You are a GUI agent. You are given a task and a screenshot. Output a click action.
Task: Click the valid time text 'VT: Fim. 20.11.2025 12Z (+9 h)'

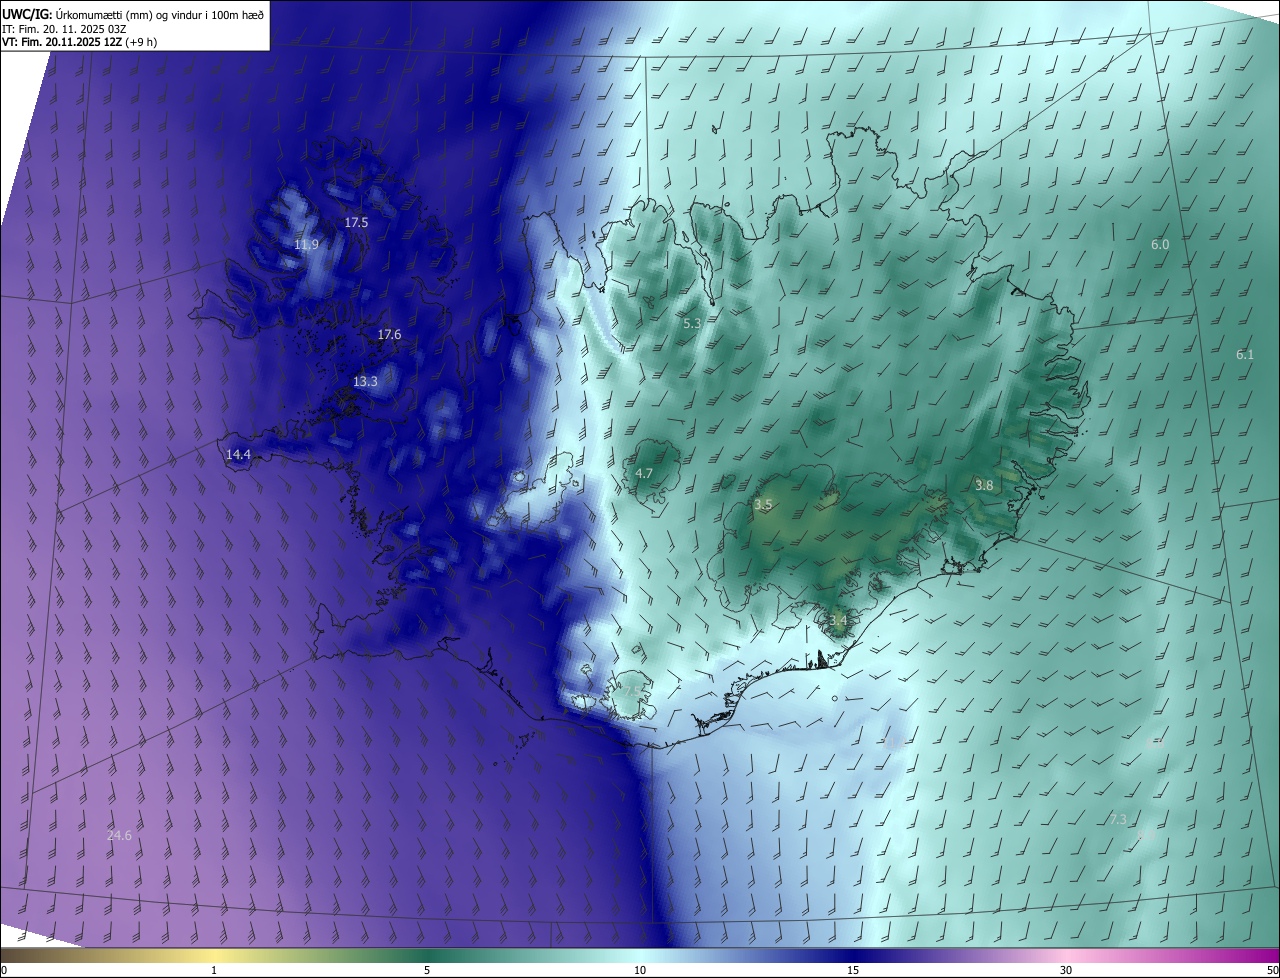point(79,42)
